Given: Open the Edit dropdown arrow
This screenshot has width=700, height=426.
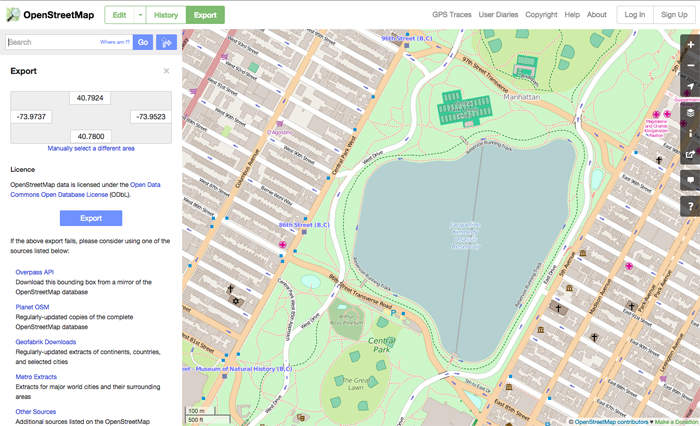Looking at the screenshot, I should click(x=140, y=15).
